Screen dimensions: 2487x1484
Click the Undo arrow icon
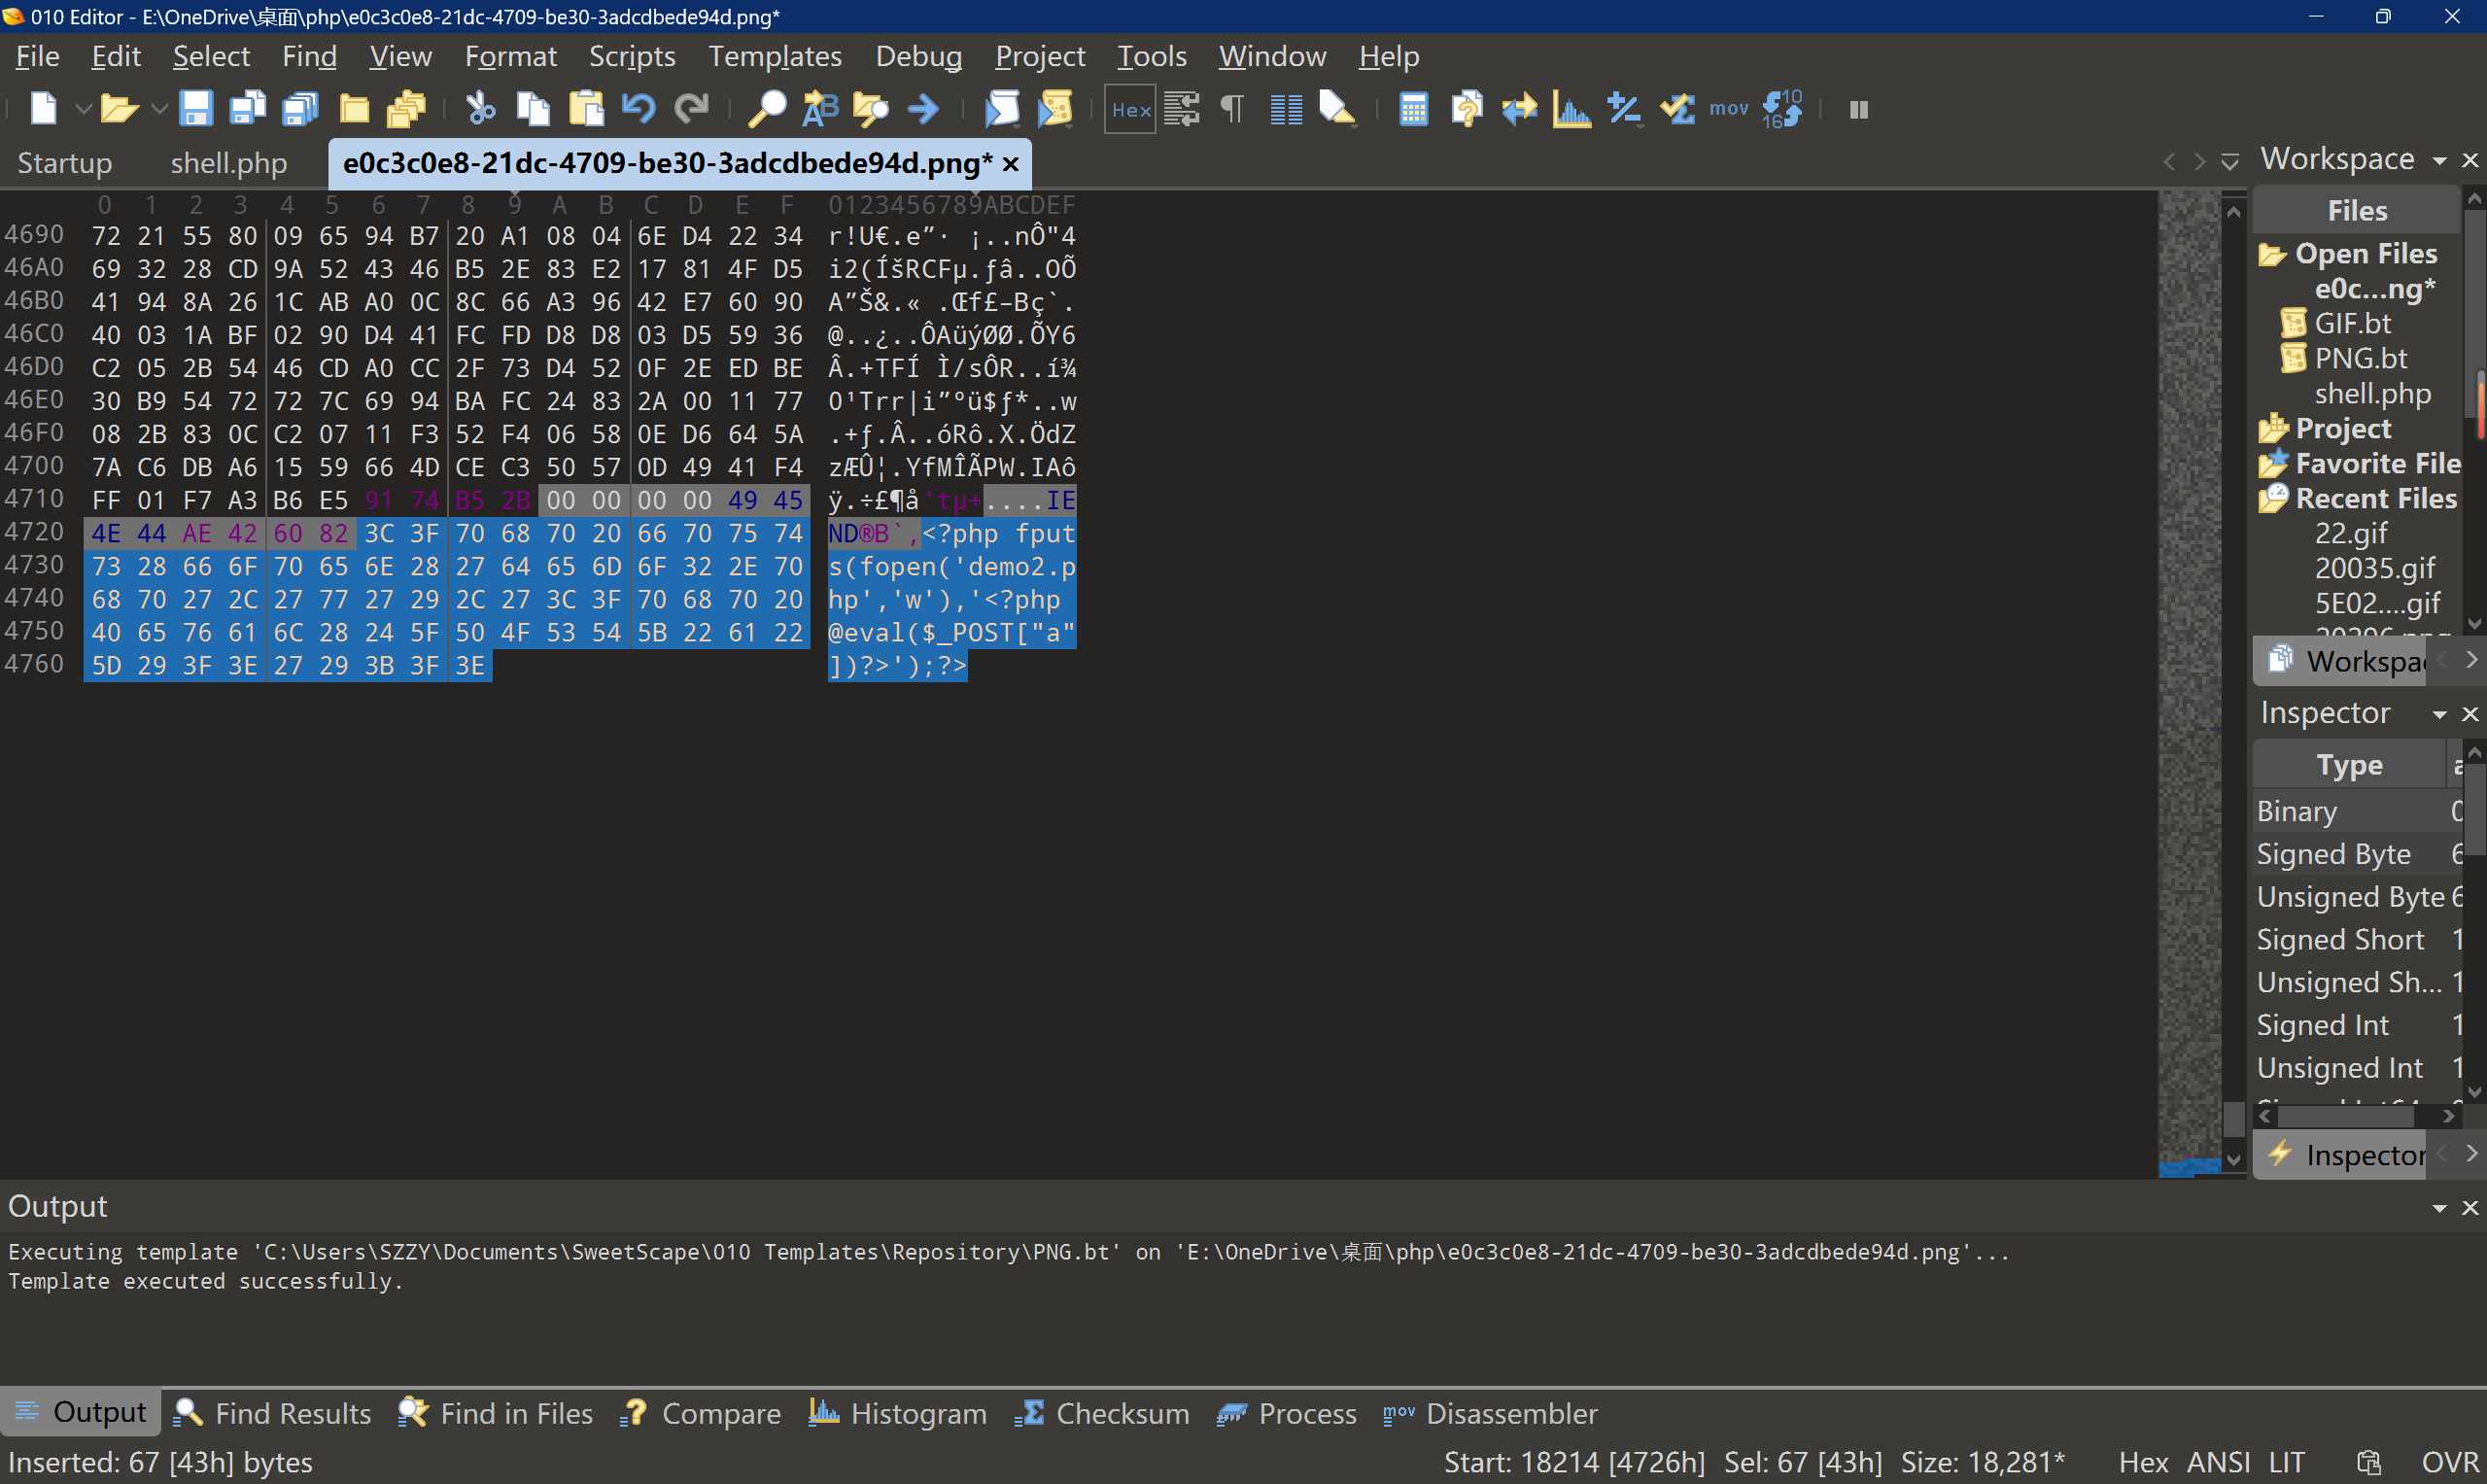point(638,109)
